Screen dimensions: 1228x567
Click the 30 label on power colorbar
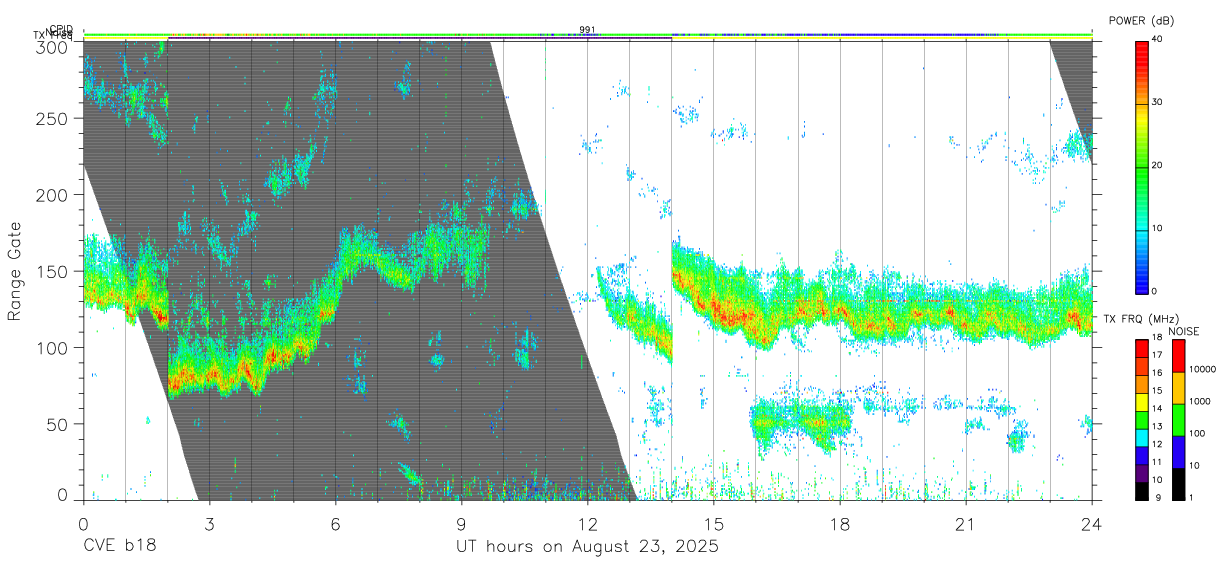(1155, 102)
